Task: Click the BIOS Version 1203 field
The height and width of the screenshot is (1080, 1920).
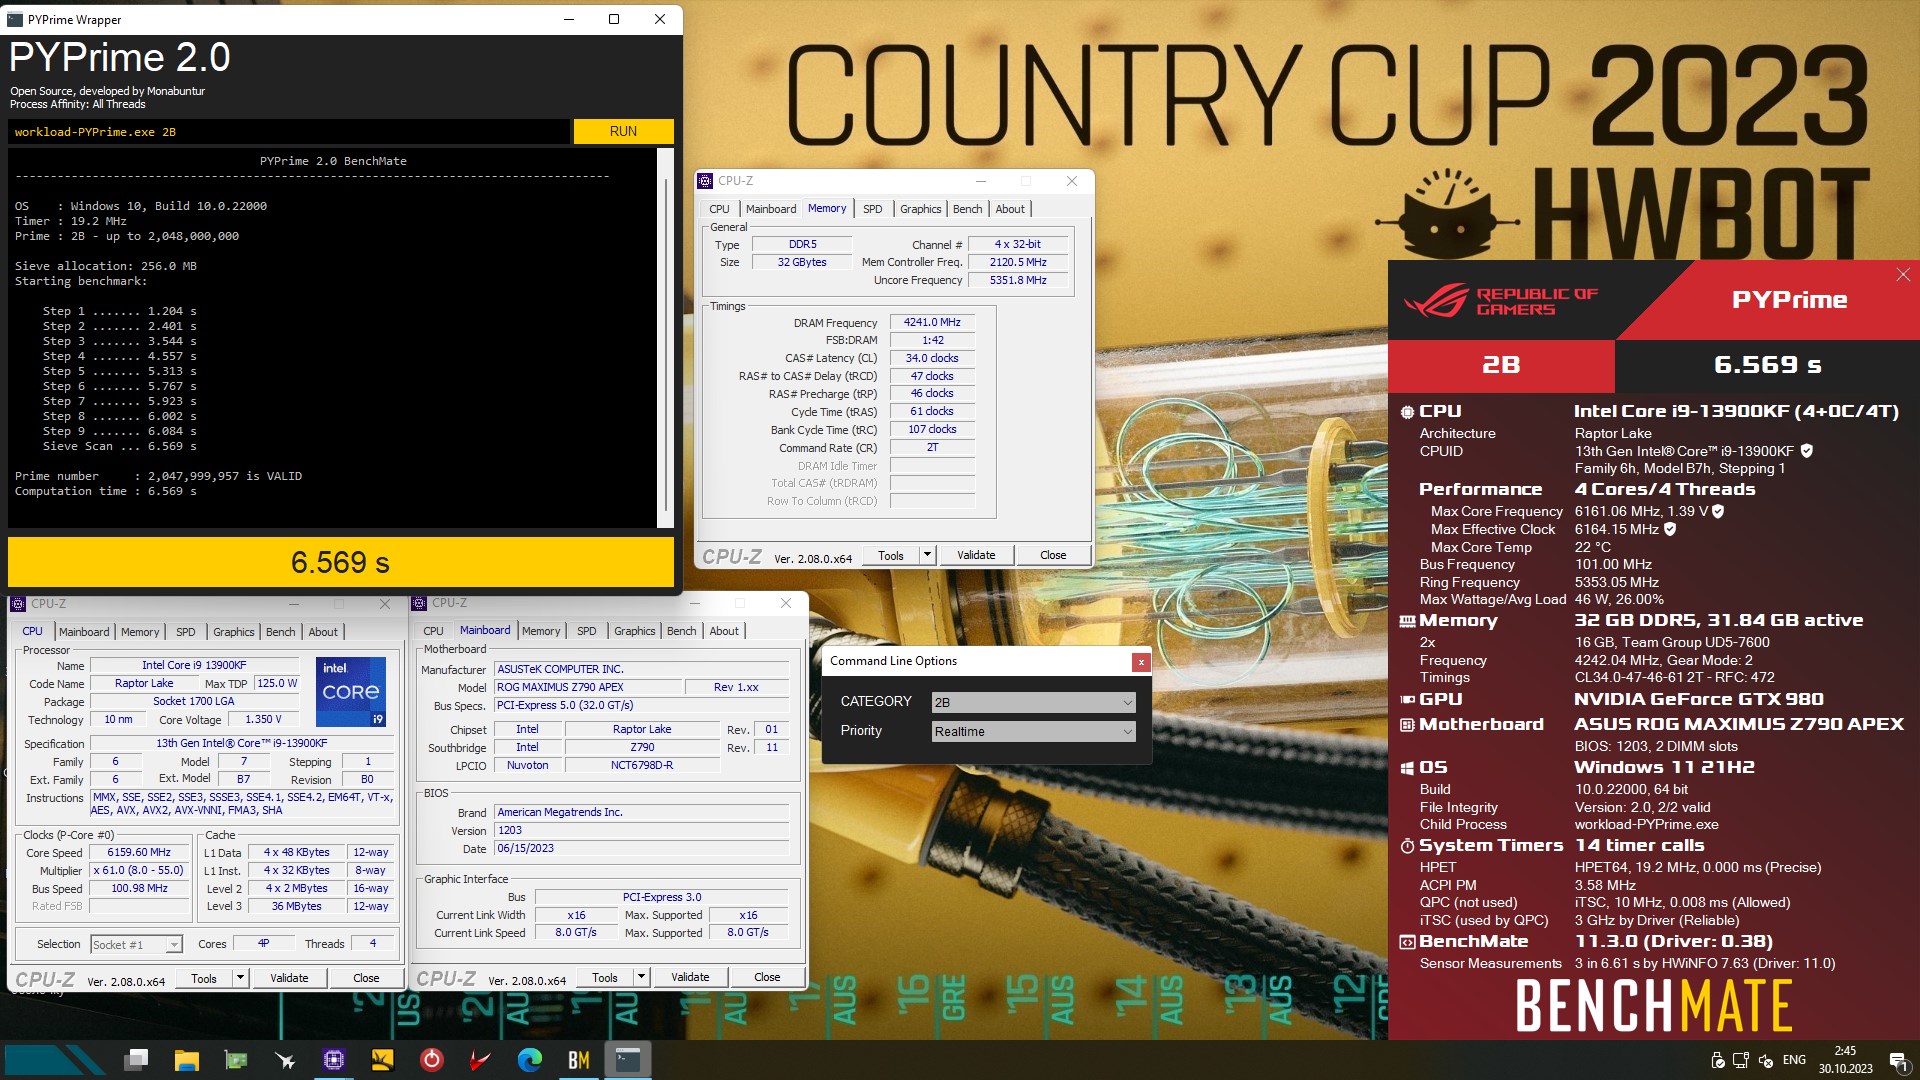Action: 642,830
